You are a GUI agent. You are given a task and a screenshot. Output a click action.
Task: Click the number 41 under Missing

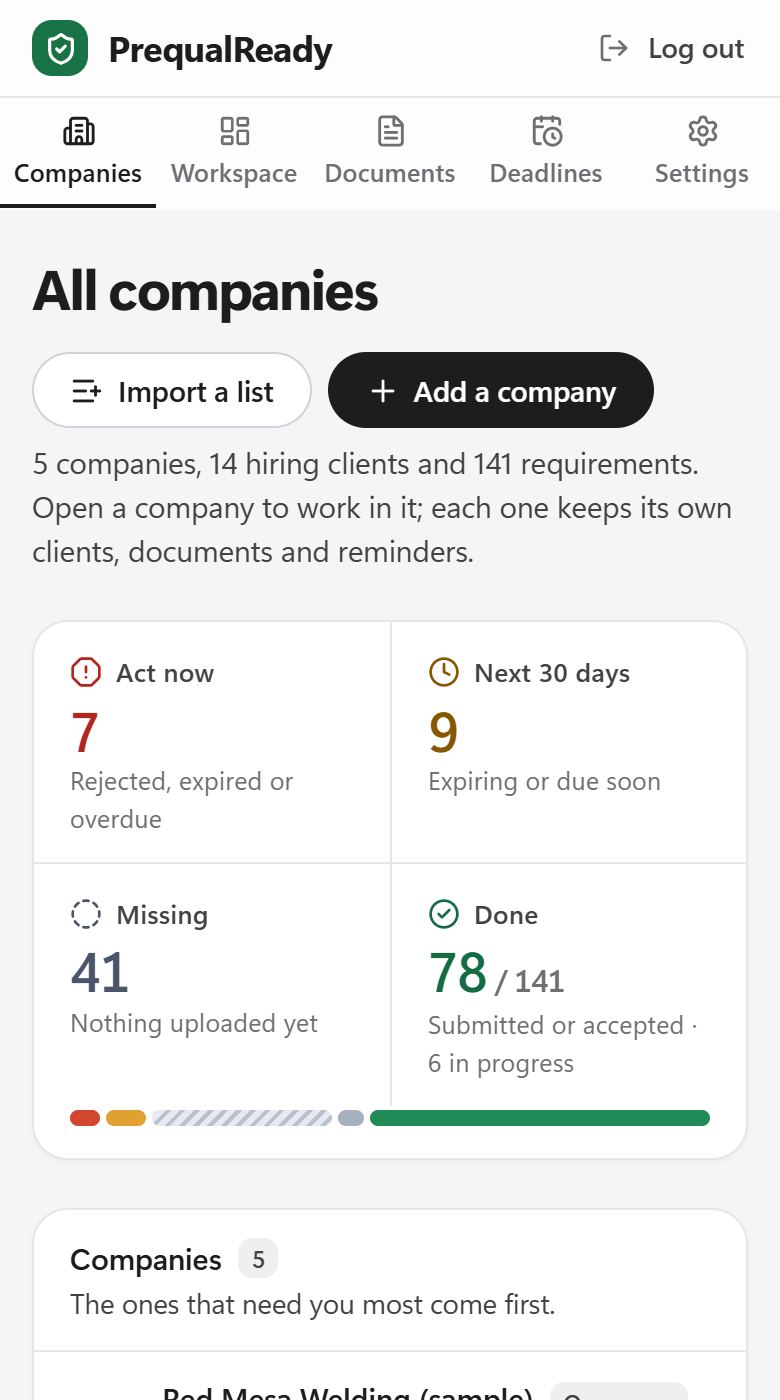click(x=100, y=973)
